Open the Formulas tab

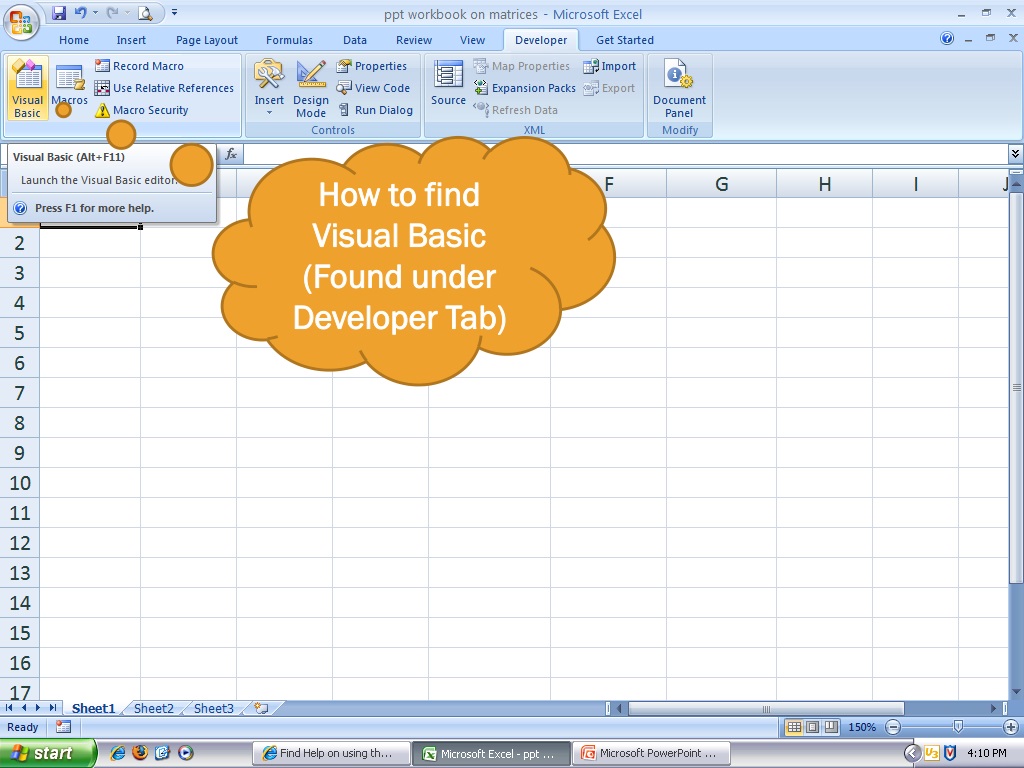(289, 40)
